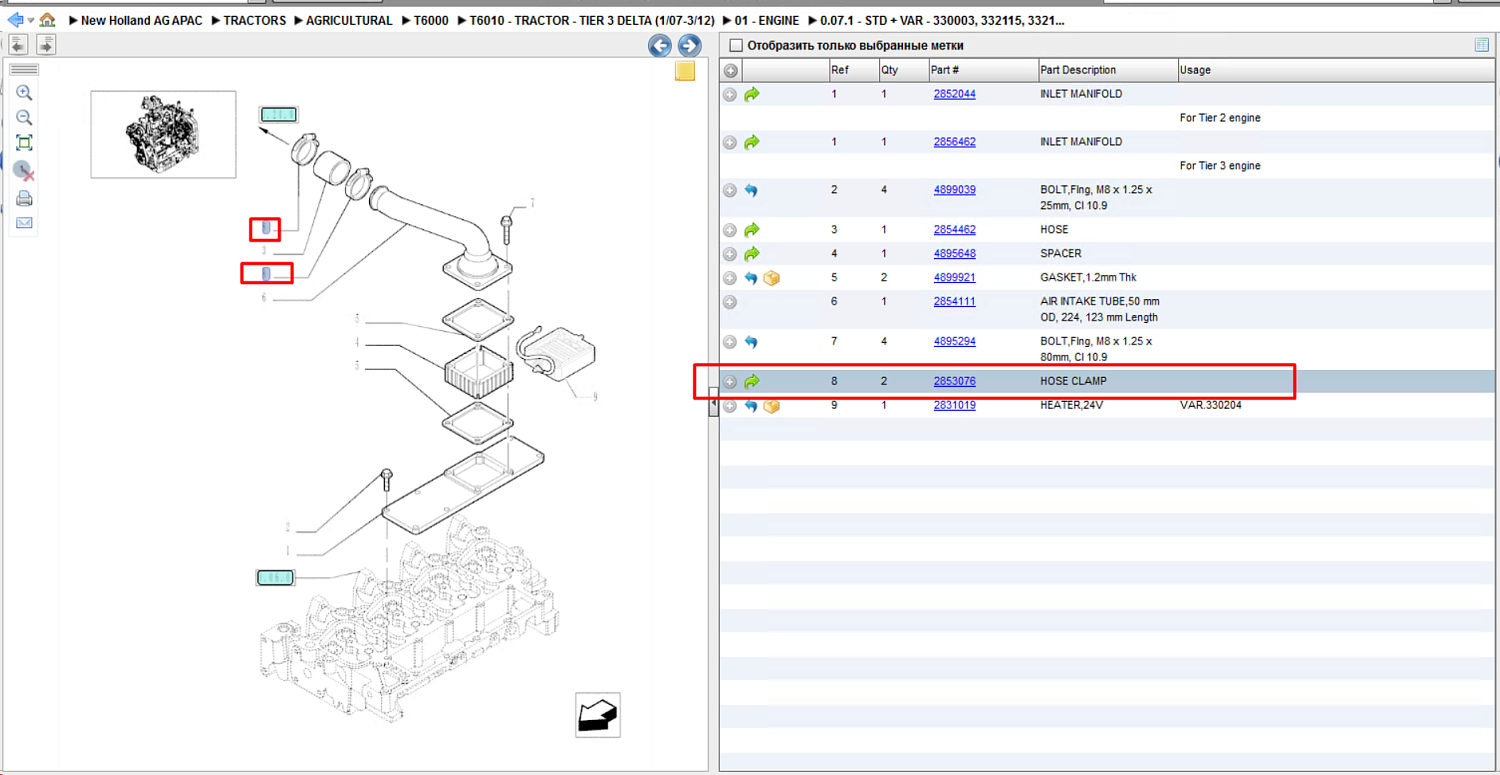
Task: Go to TRACTORS breadcrumb
Action: (255, 20)
